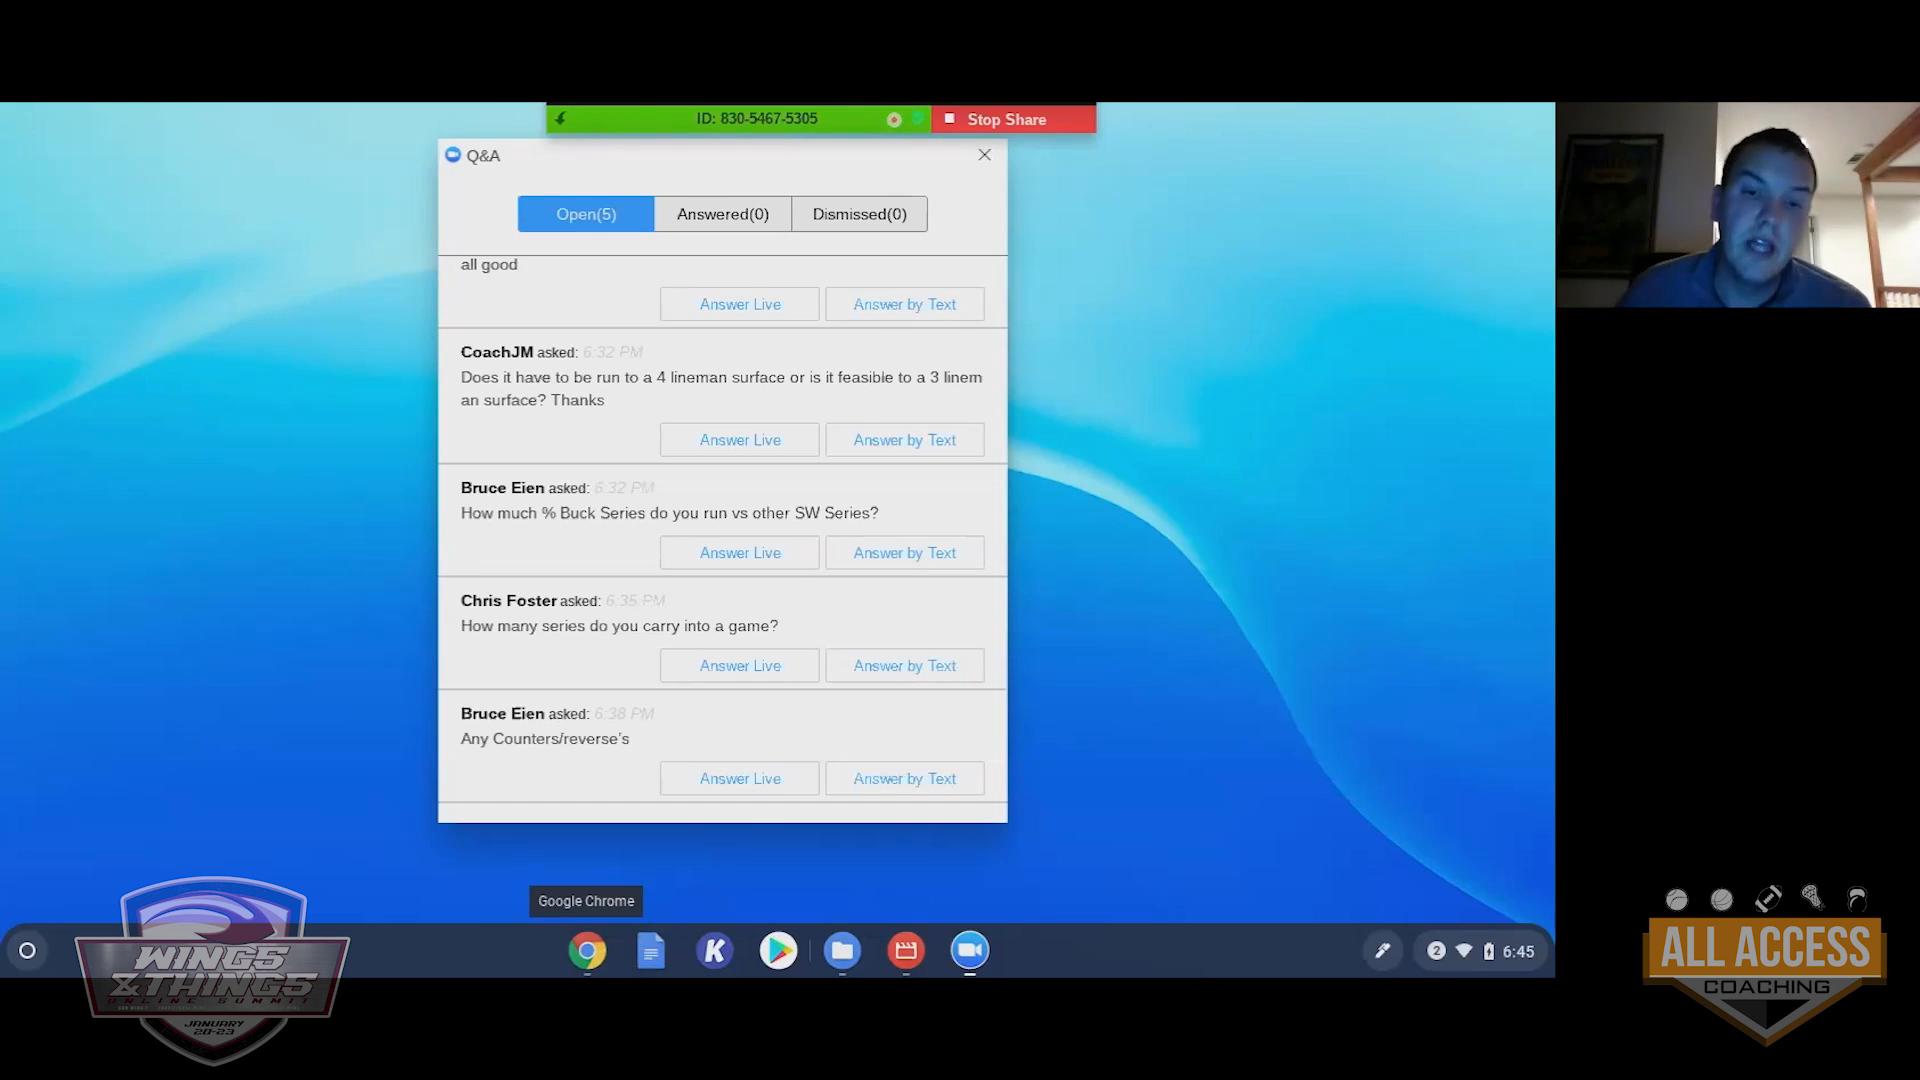The image size is (1920, 1080).
Task: Answer the Buck Series question by text
Action: [904, 553]
